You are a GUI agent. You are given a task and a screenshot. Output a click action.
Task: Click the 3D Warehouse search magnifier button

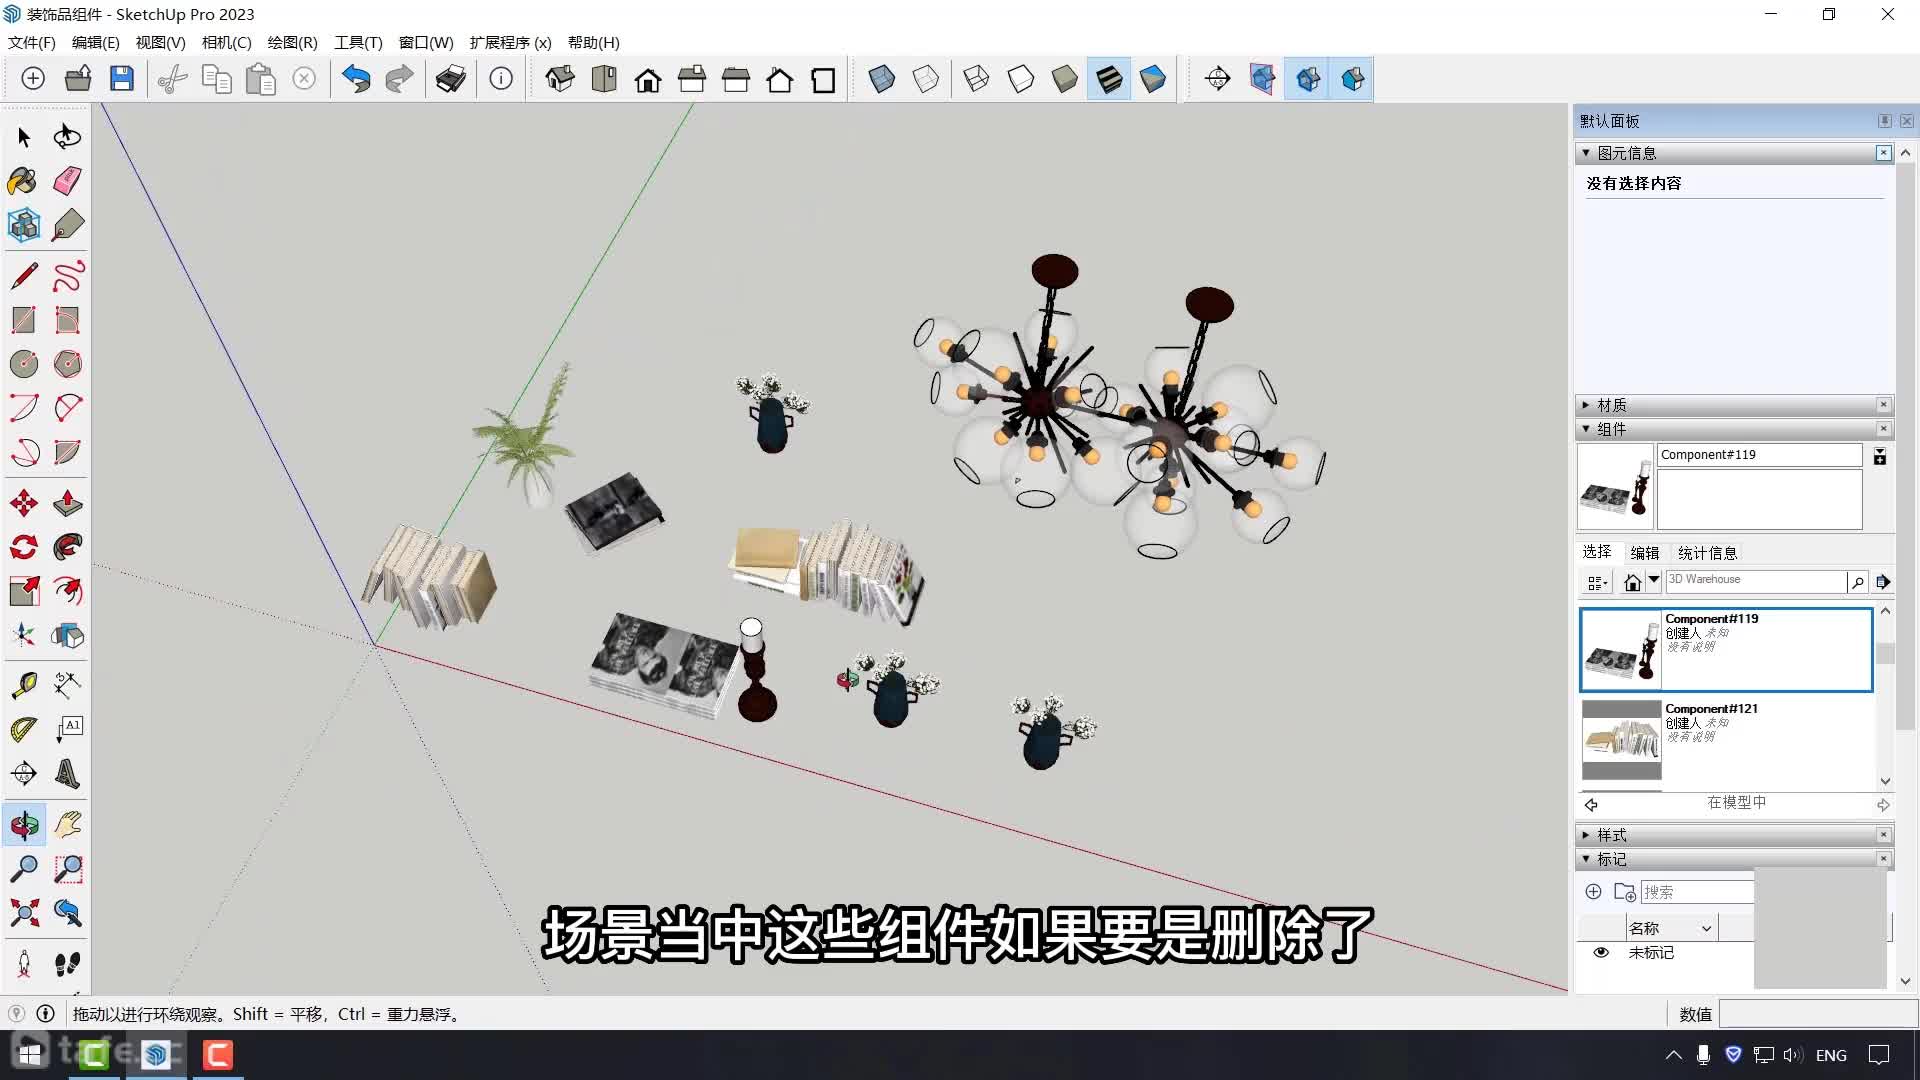1858,581
